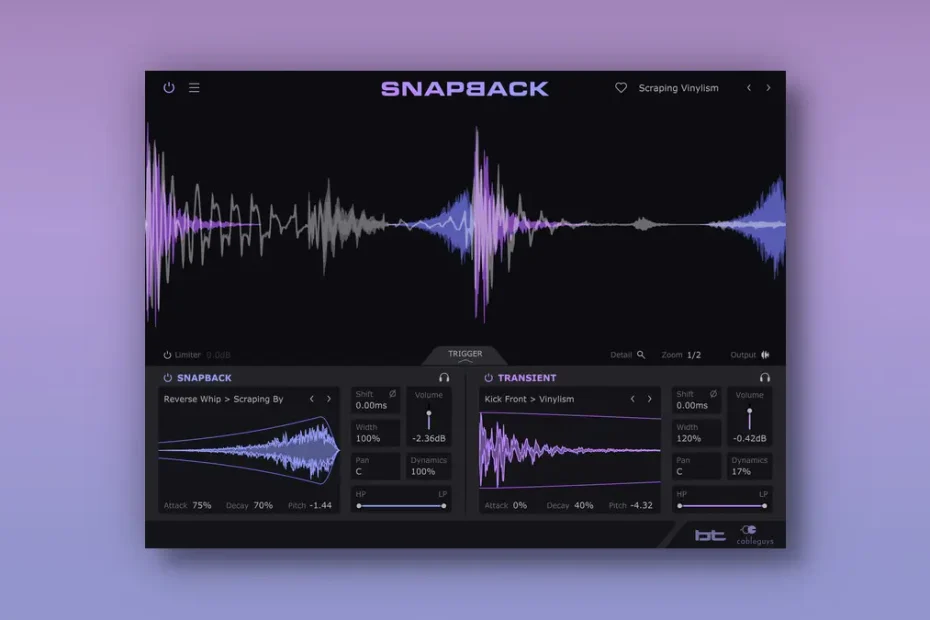Screen dimensions: 930x620
Task: Toggle the Limiter power switch
Action: 168,355
